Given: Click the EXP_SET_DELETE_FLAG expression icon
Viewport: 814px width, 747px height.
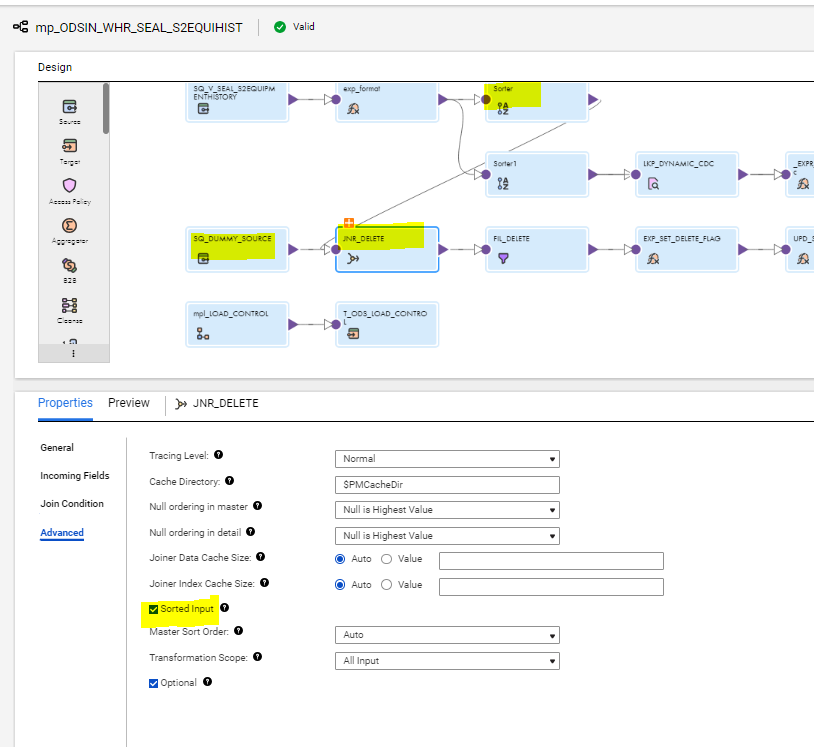Looking at the screenshot, I should (653, 258).
